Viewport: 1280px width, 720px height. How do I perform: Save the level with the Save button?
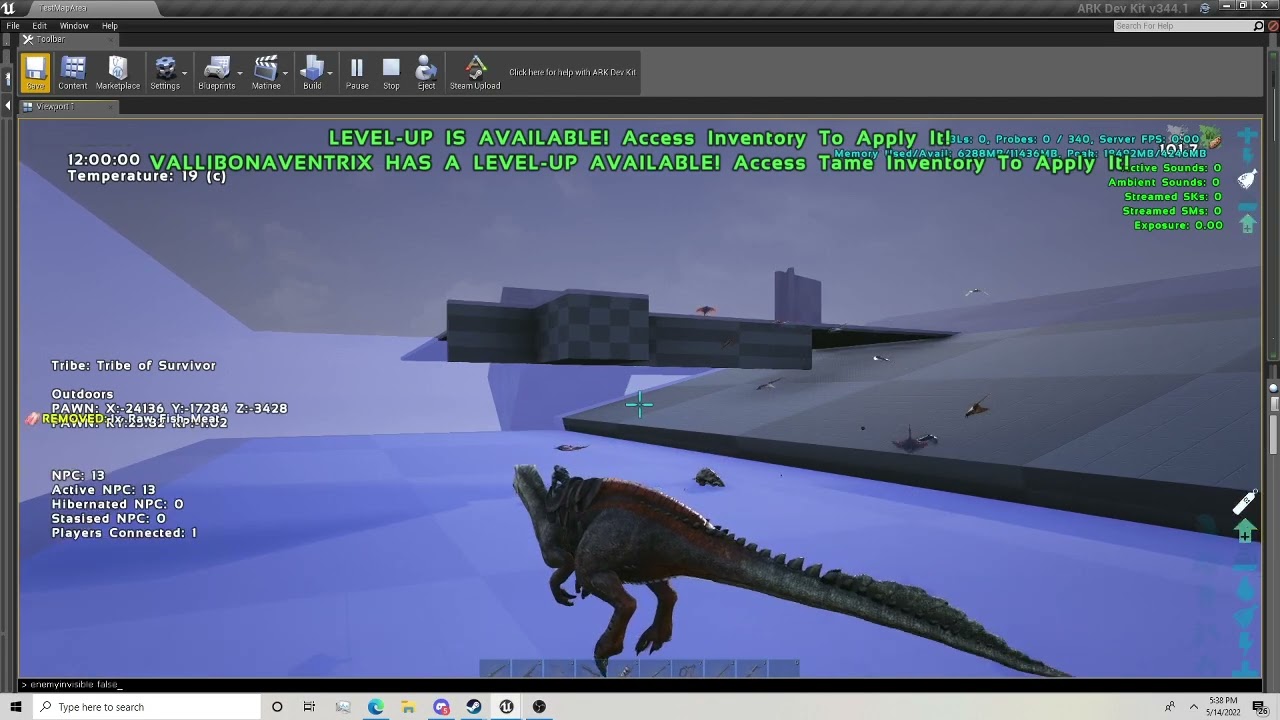(36, 72)
